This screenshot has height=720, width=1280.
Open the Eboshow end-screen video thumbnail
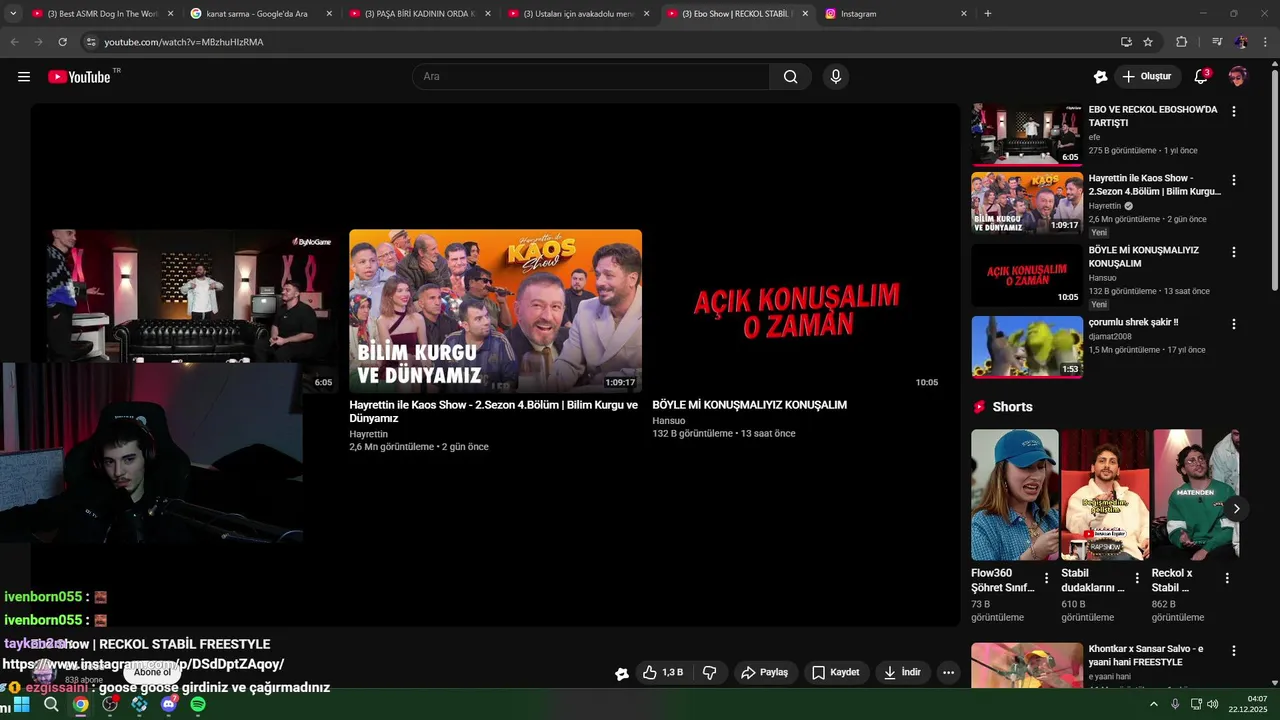click(190, 295)
